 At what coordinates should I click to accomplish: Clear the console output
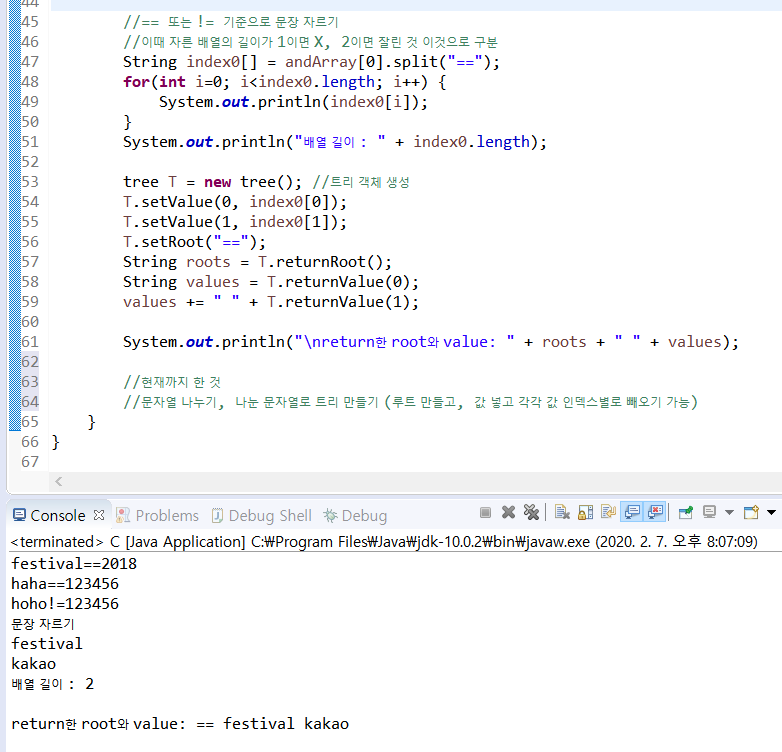[x=562, y=513]
